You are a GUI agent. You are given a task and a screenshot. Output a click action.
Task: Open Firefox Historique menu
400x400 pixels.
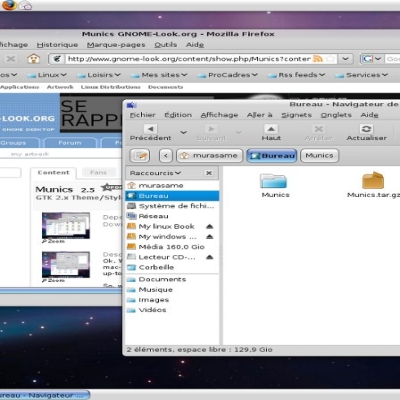point(57,45)
